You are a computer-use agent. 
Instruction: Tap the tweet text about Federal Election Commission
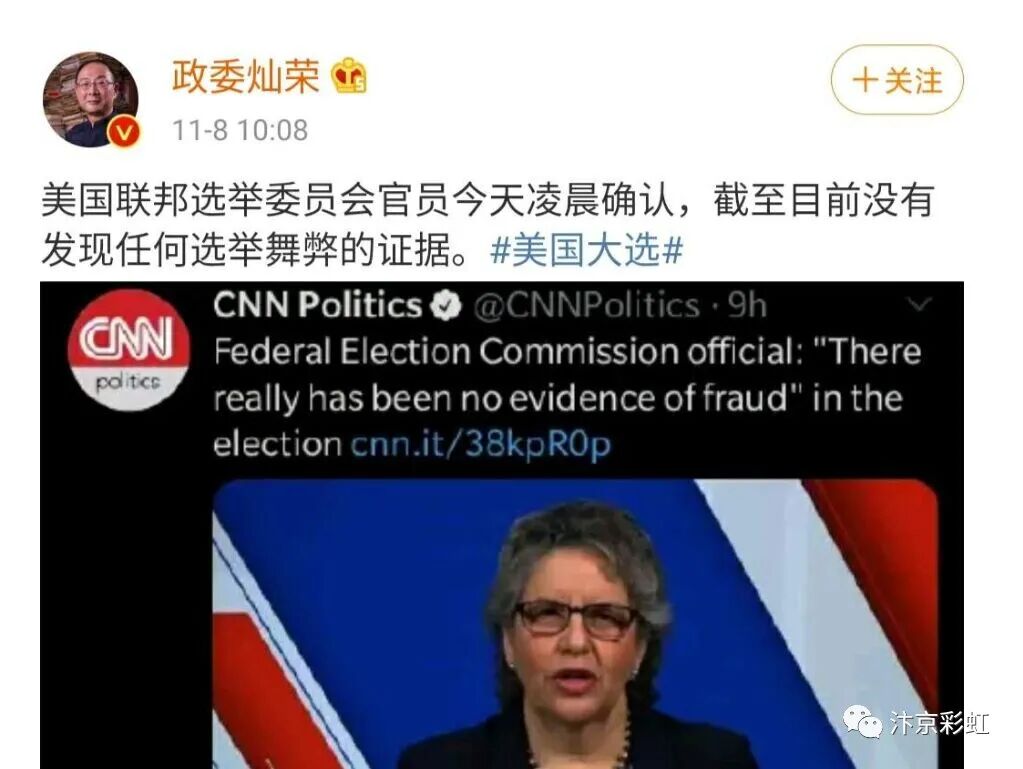568,398
